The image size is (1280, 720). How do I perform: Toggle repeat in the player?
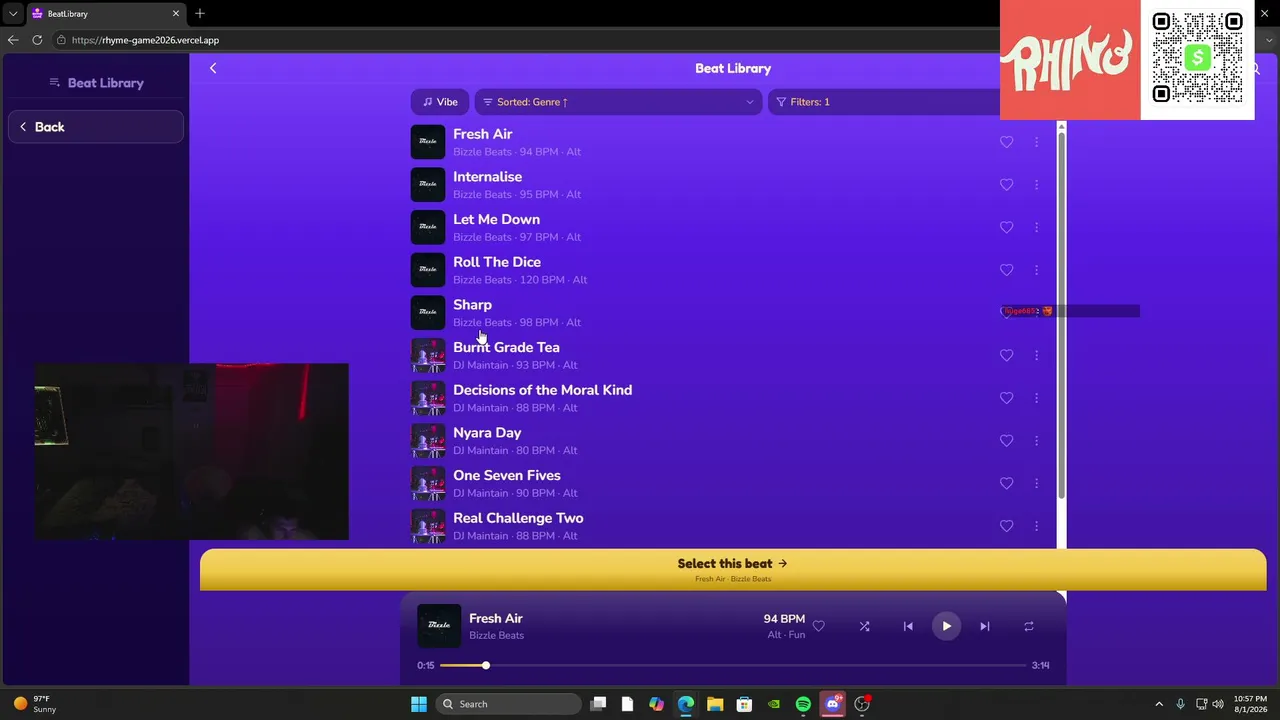pos(1028,626)
